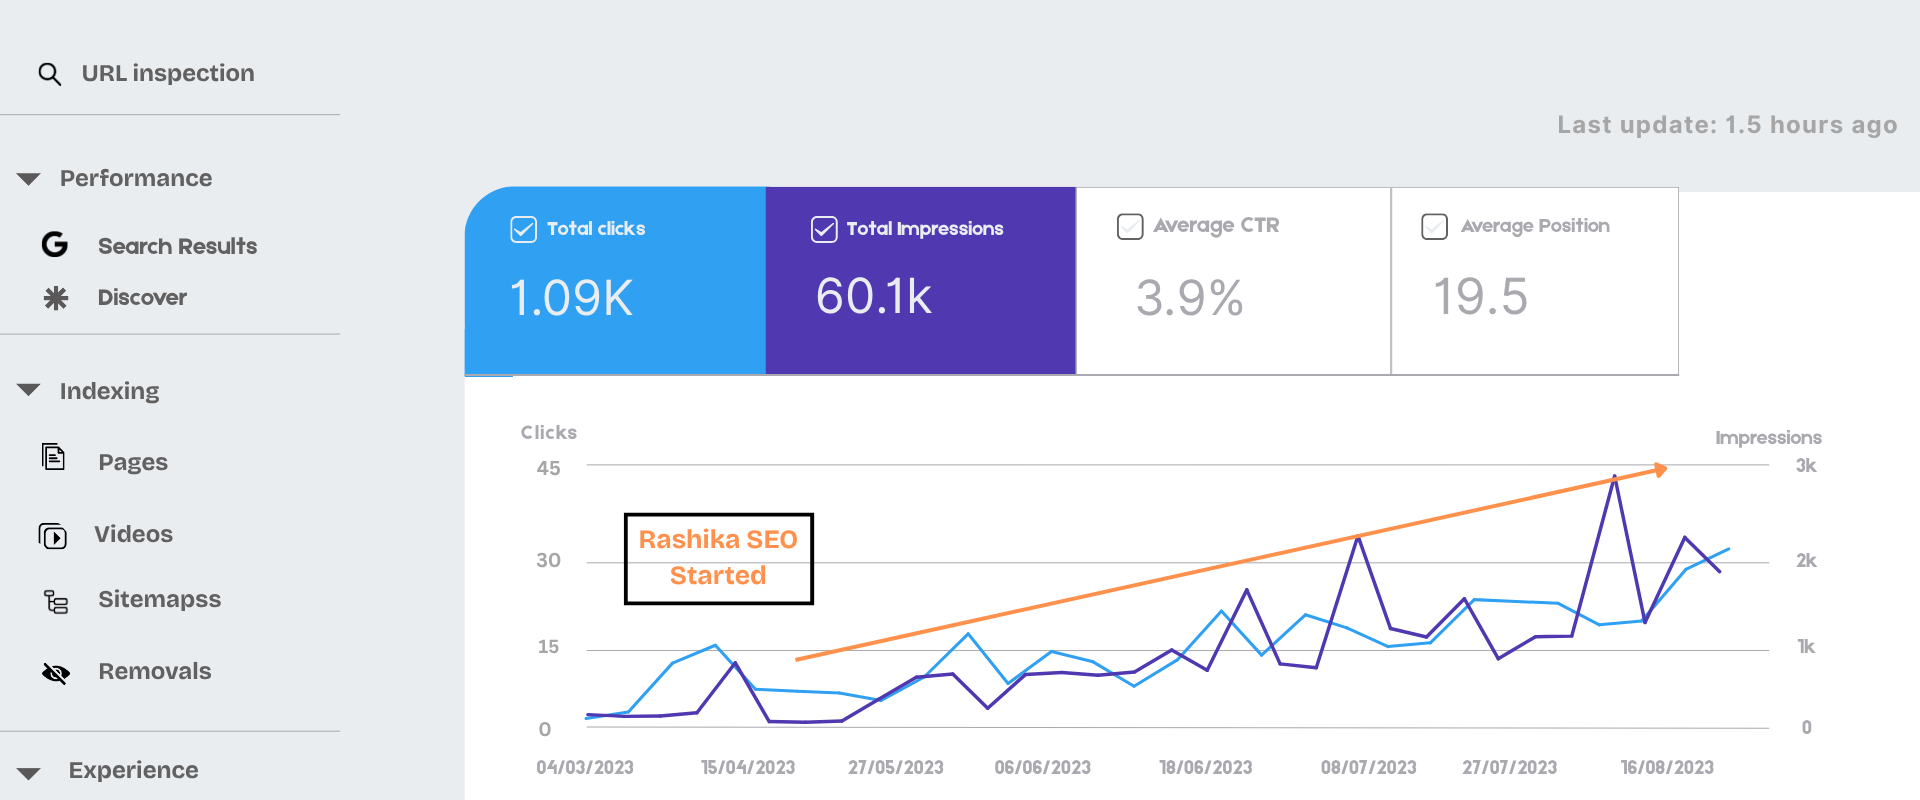1920x800 pixels.
Task: Click the Discover asterisk icon
Action: [56, 298]
